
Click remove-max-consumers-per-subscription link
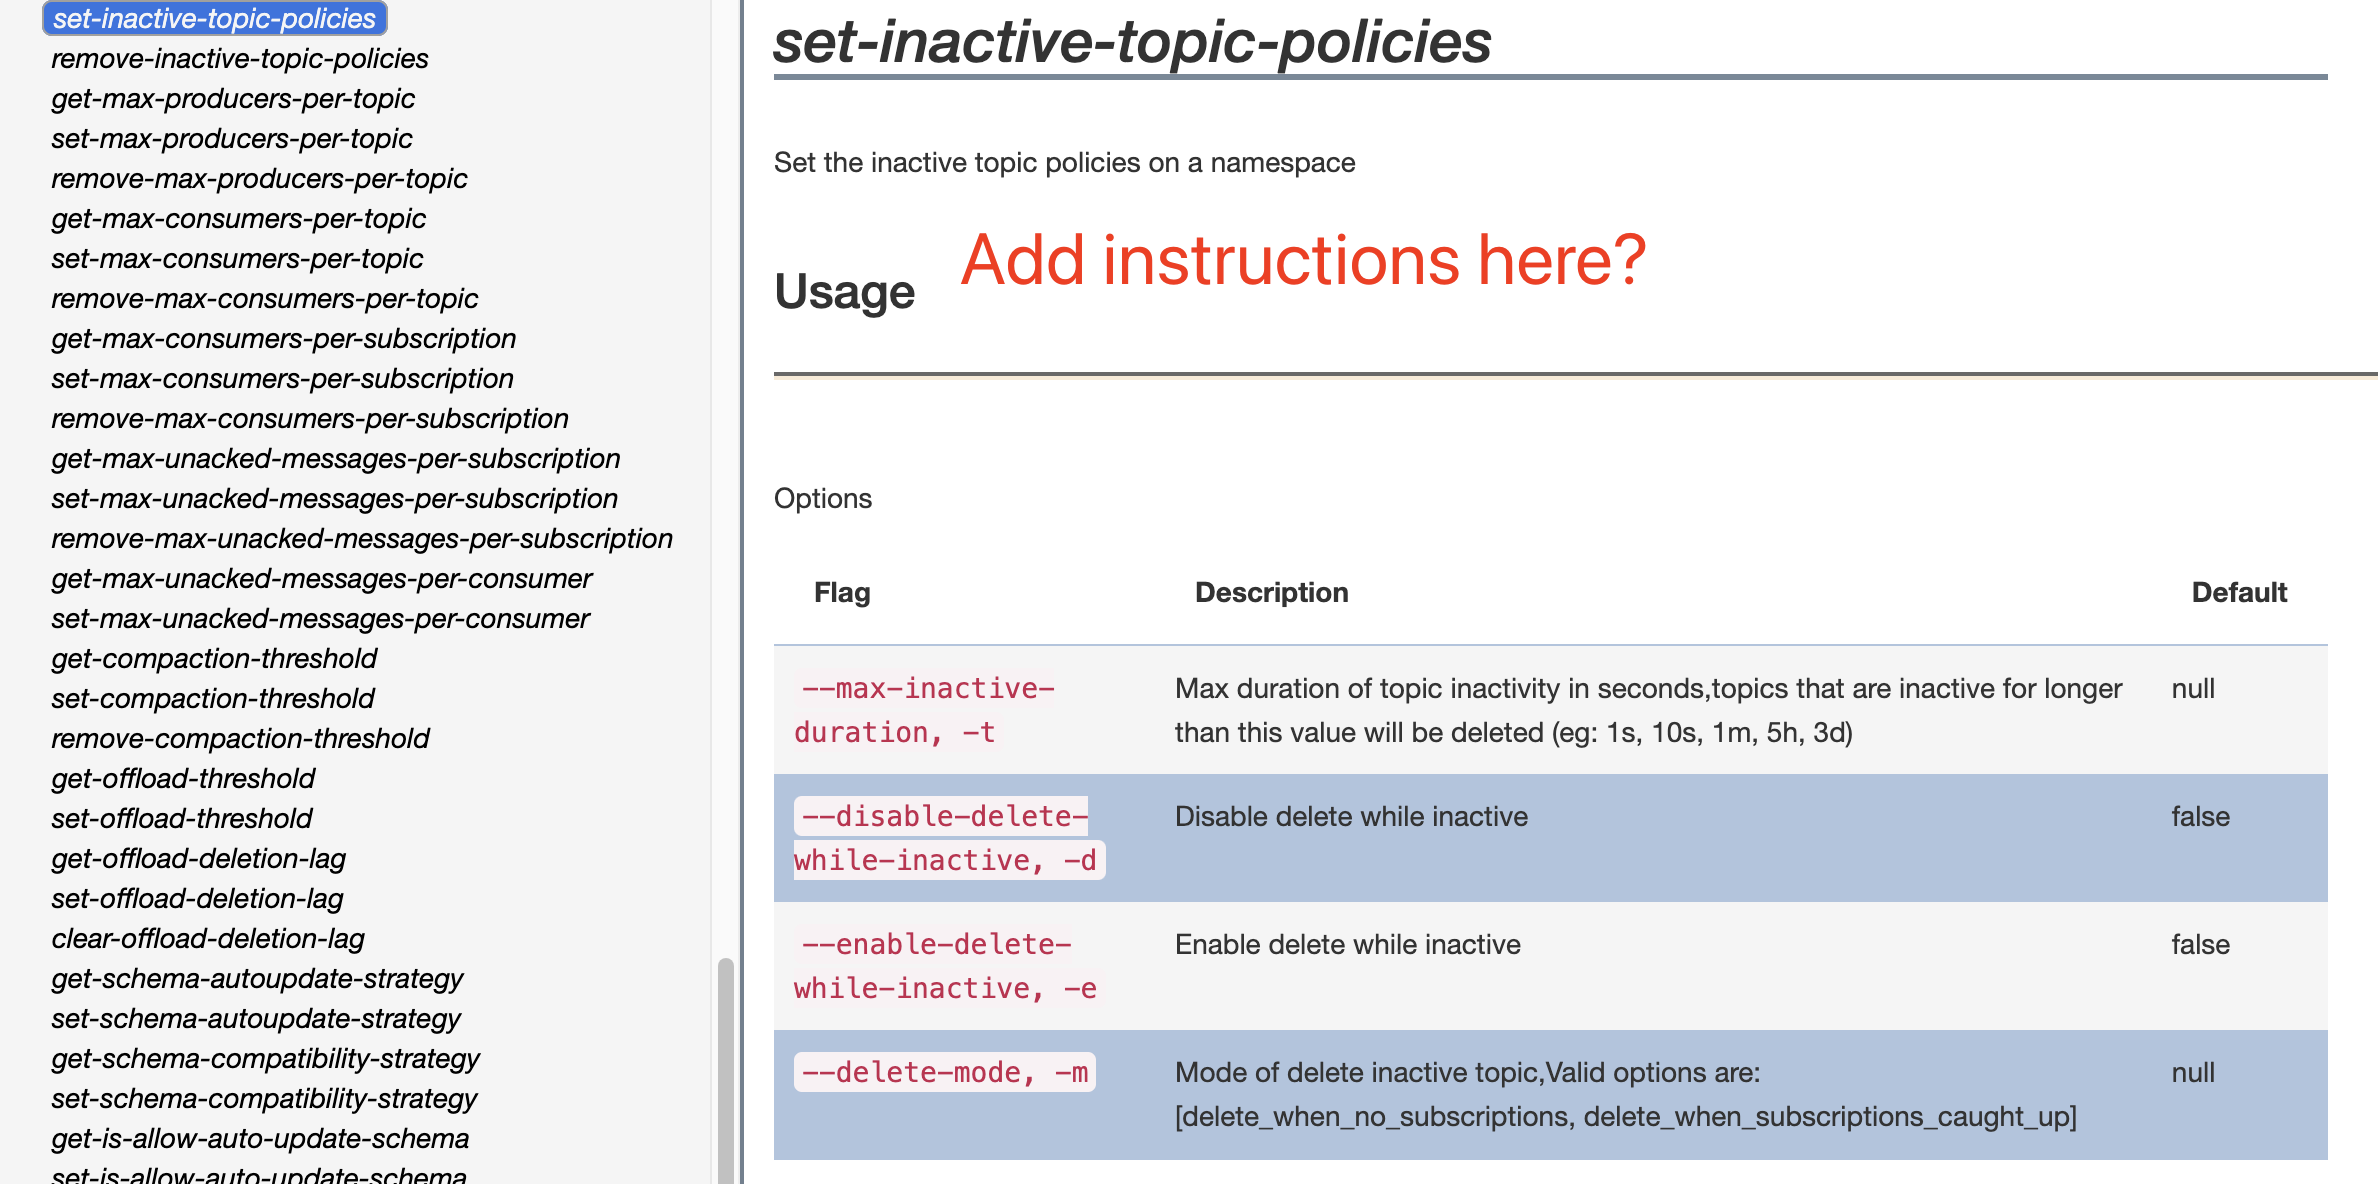click(310, 419)
